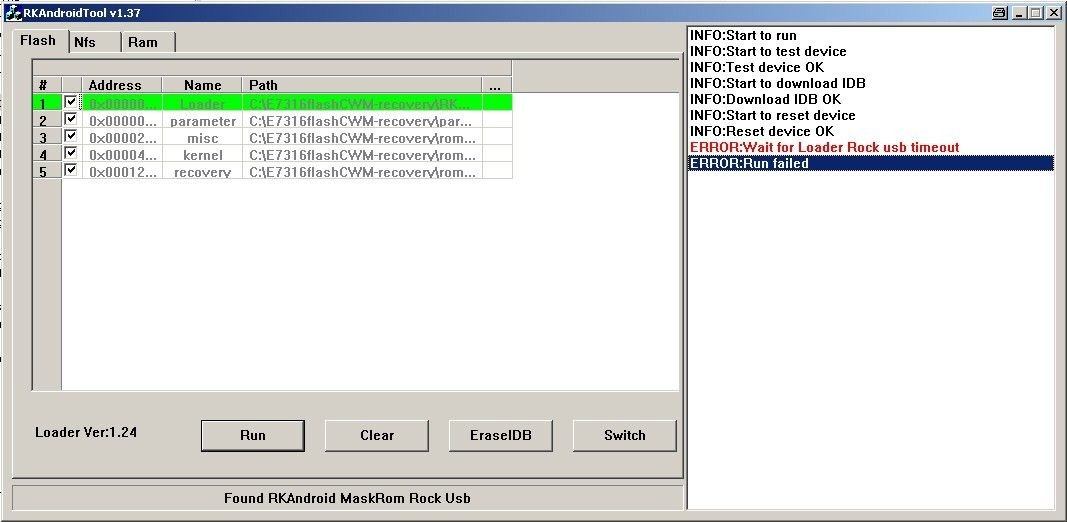Toggle the parameter row checkbox
The height and width of the screenshot is (522, 1067).
click(71, 119)
